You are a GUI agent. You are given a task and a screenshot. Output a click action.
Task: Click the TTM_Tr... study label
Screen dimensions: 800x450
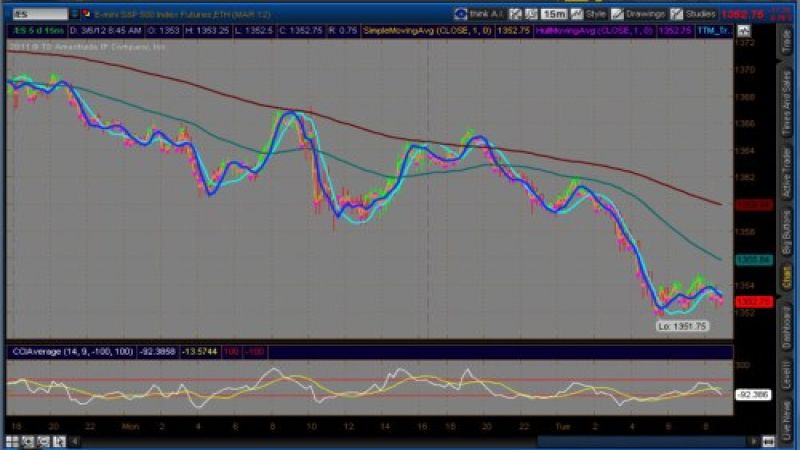point(714,31)
